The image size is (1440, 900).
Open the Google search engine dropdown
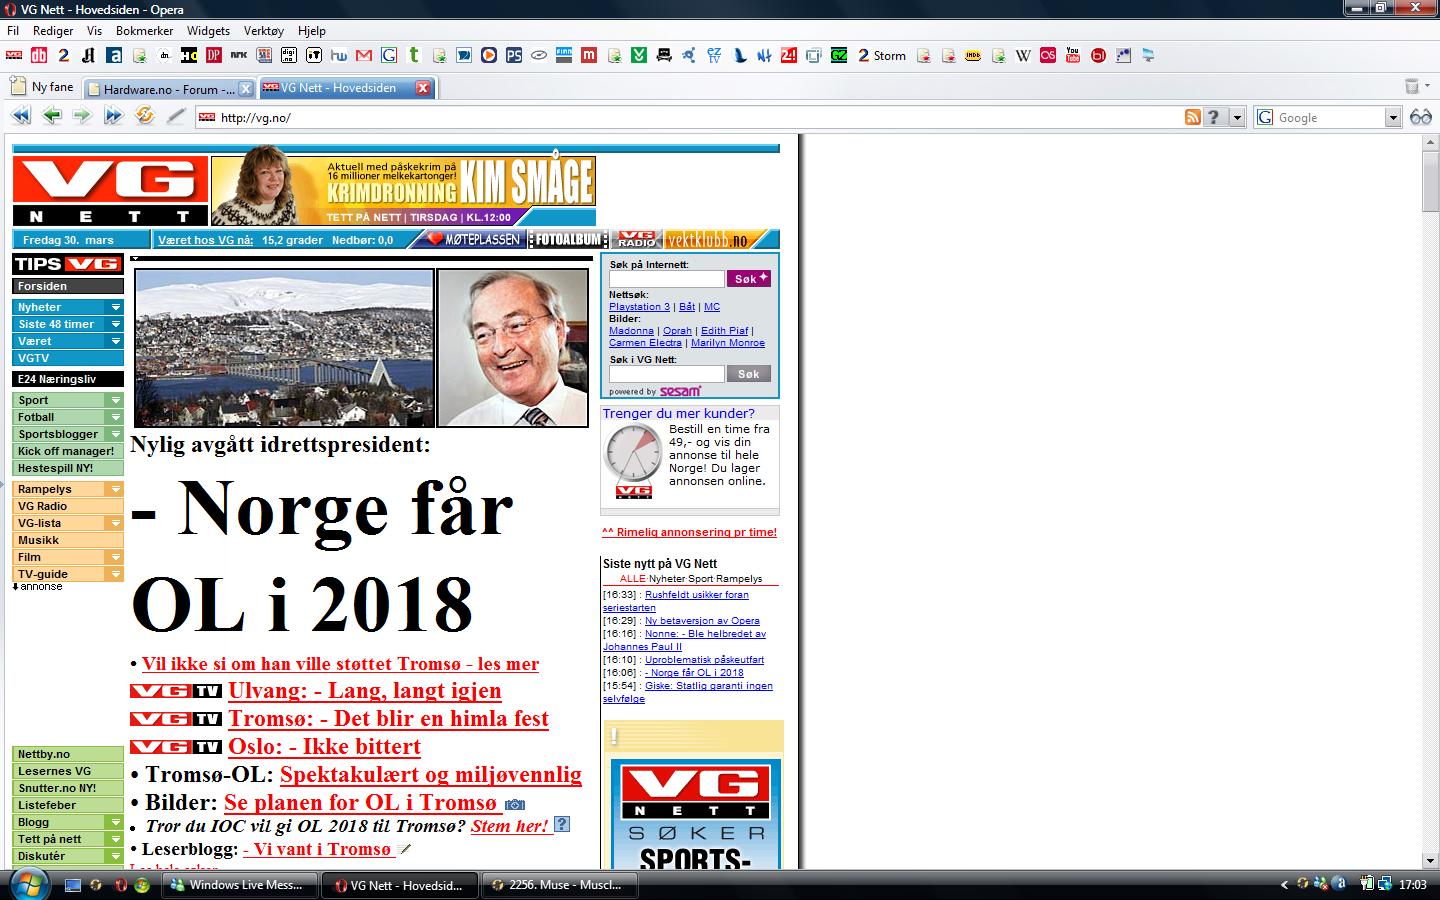coord(1393,117)
